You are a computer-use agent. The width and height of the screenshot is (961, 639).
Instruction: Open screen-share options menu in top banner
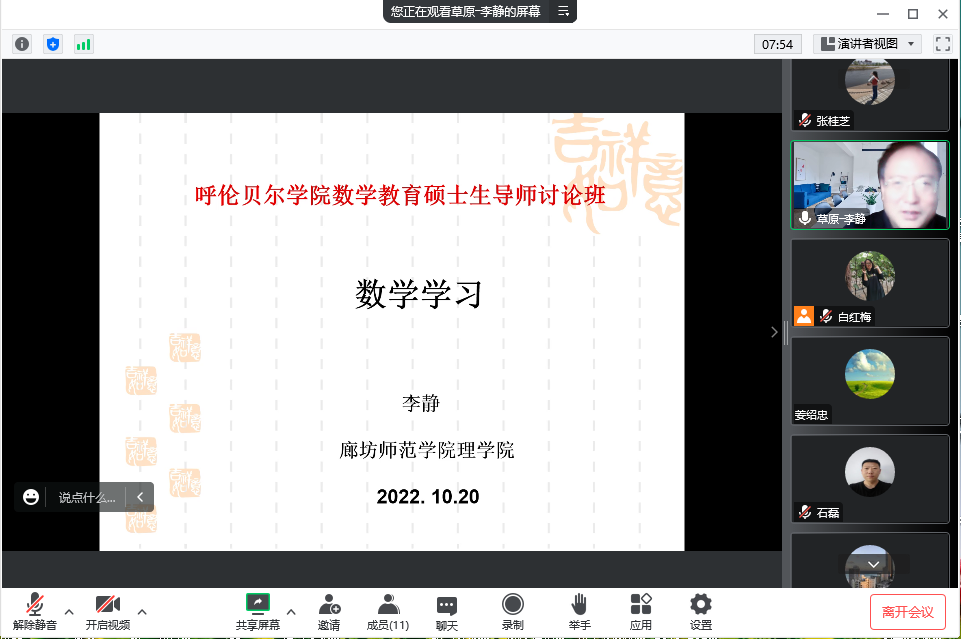pyautogui.click(x=563, y=12)
